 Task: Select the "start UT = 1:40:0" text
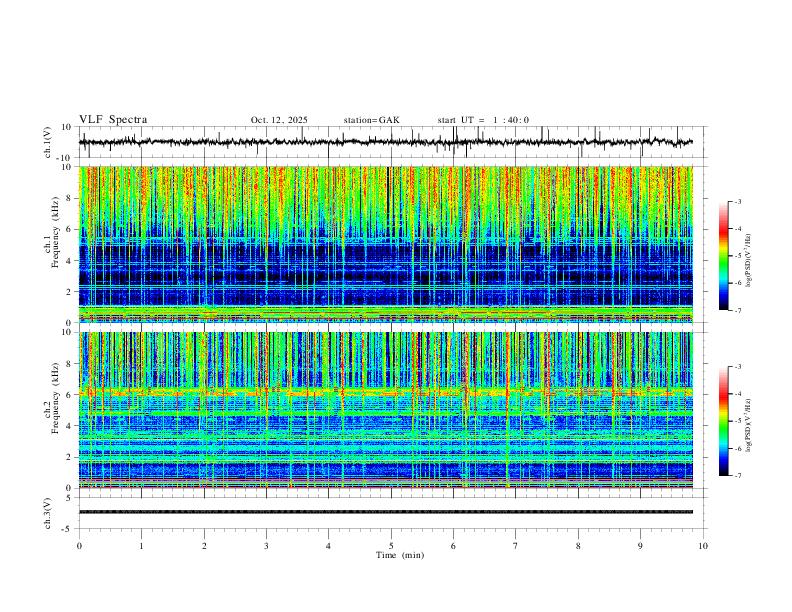[483, 120]
